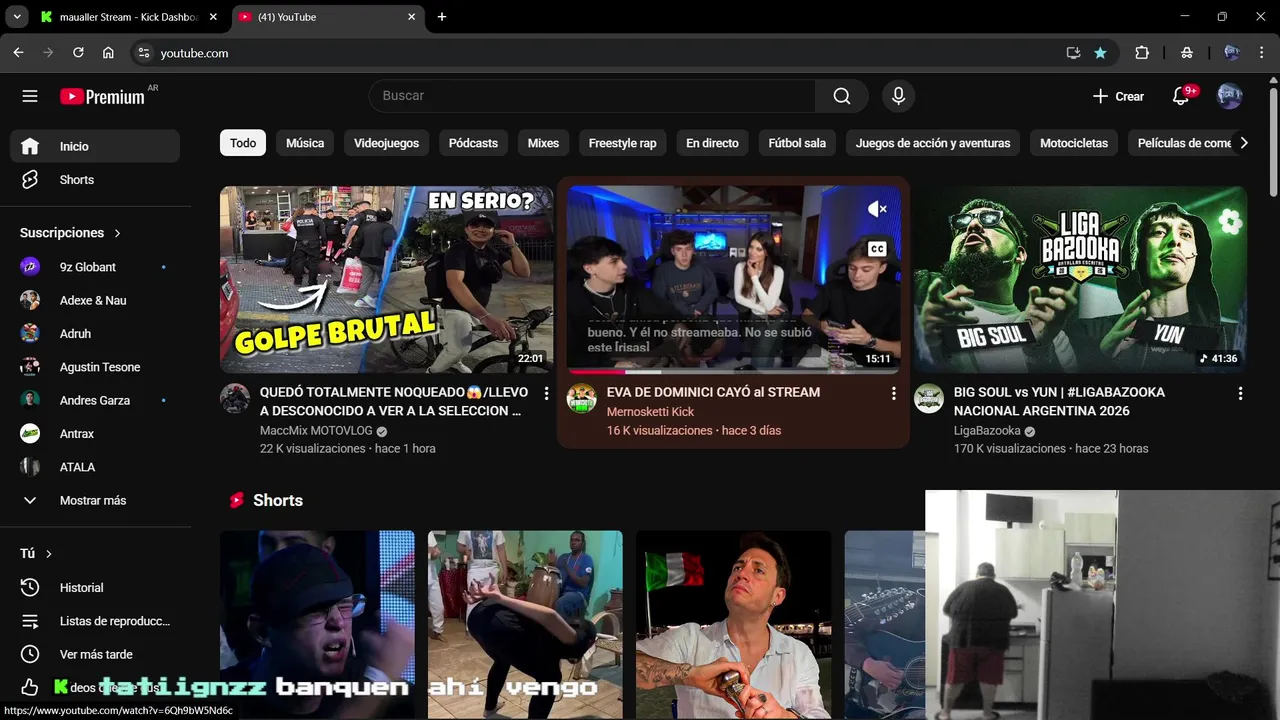
Task: Expand Mostrar más subscriptions
Action: pos(95,500)
